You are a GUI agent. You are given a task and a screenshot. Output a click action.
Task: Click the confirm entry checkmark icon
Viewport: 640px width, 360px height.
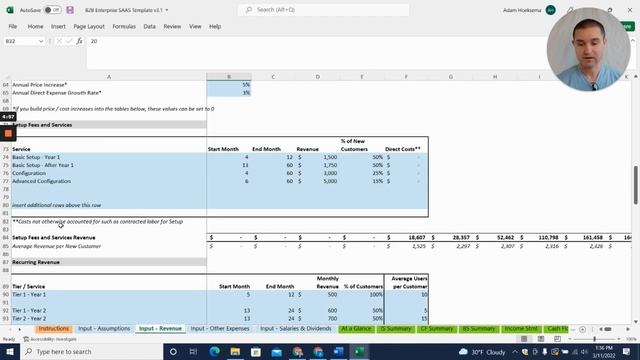tap(69, 41)
